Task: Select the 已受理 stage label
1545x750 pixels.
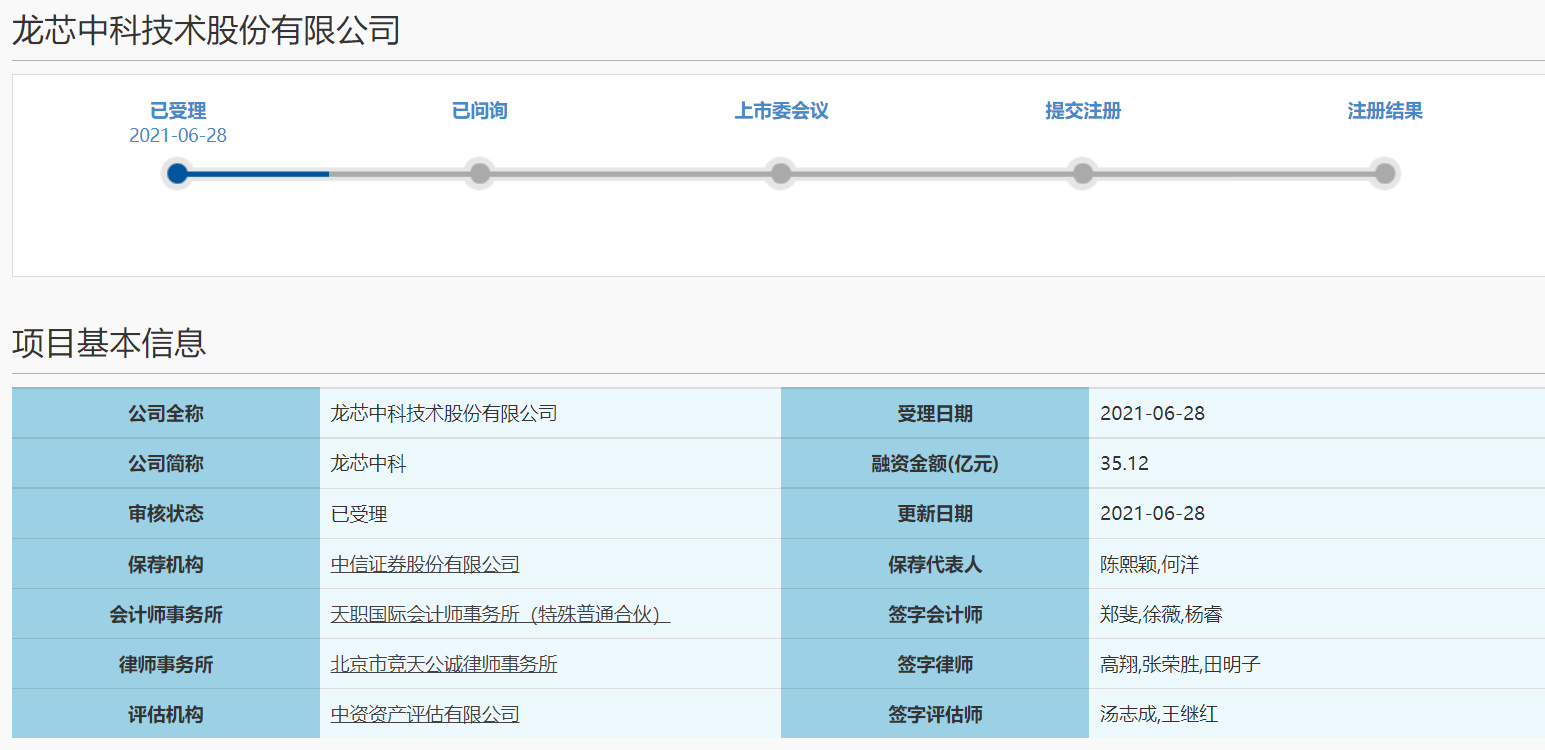Action: point(178,111)
